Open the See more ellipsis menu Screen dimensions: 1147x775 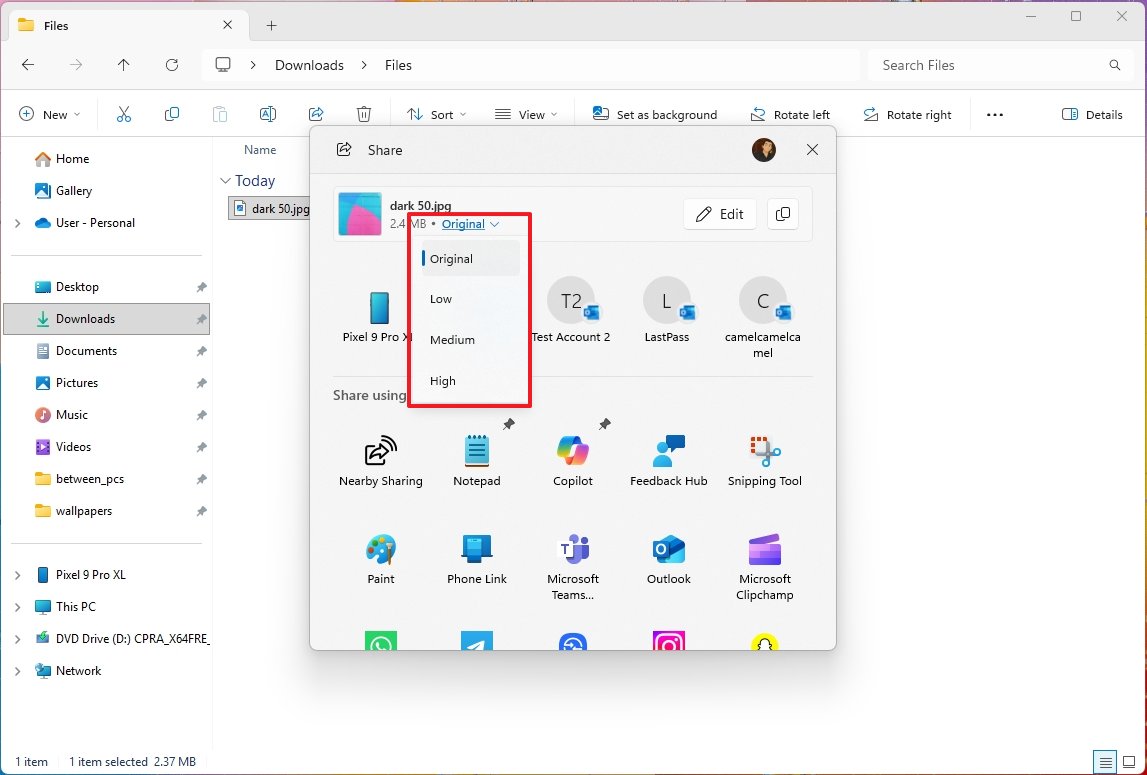pos(995,114)
